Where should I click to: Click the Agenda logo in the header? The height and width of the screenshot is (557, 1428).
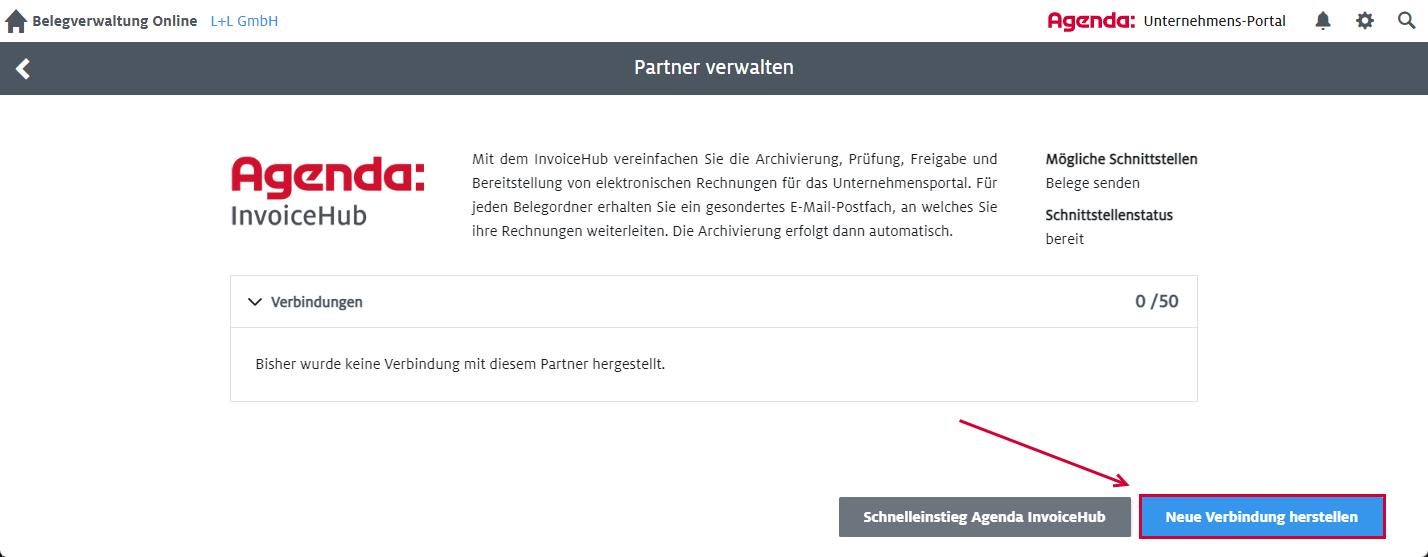1091,21
